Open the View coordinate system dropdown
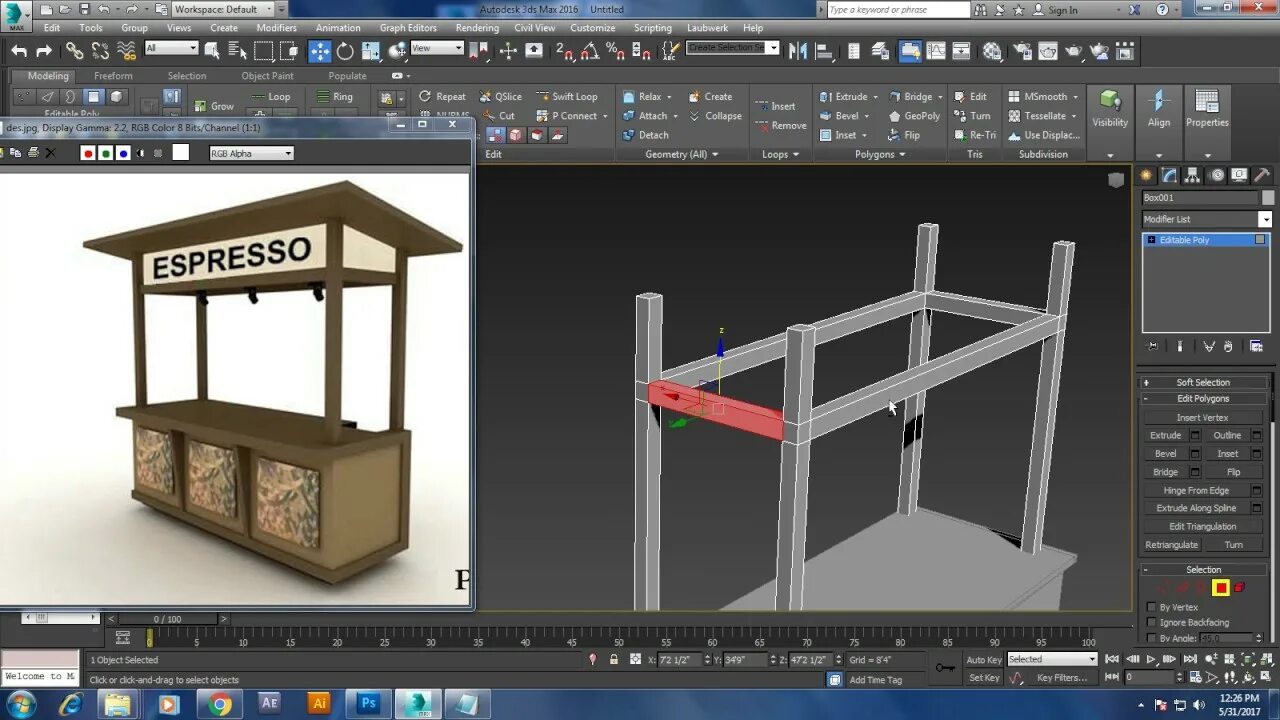The image size is (1280, 720). pos(437,48)
